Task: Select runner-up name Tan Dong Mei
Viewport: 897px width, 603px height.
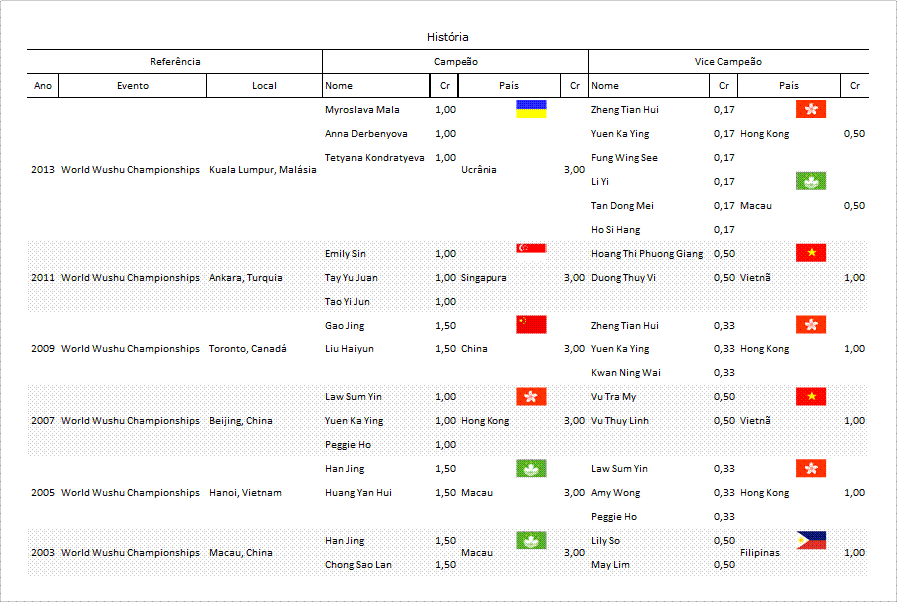Action: pyautogui.click(x=622, y=206)
